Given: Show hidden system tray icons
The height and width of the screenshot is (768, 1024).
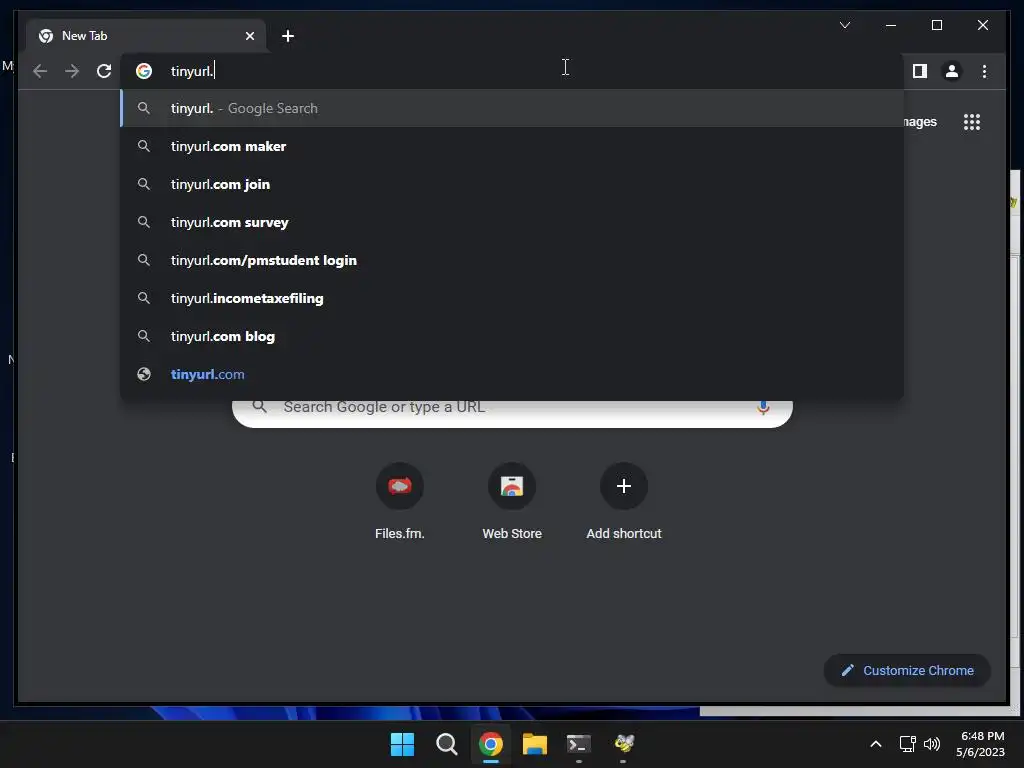Looking at the screenshot, I should (876, 744).
